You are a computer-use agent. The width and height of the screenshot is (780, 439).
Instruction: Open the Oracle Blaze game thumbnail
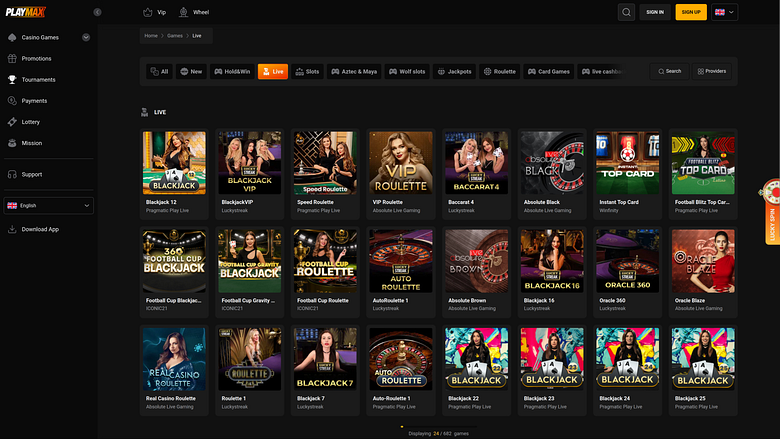703,261
